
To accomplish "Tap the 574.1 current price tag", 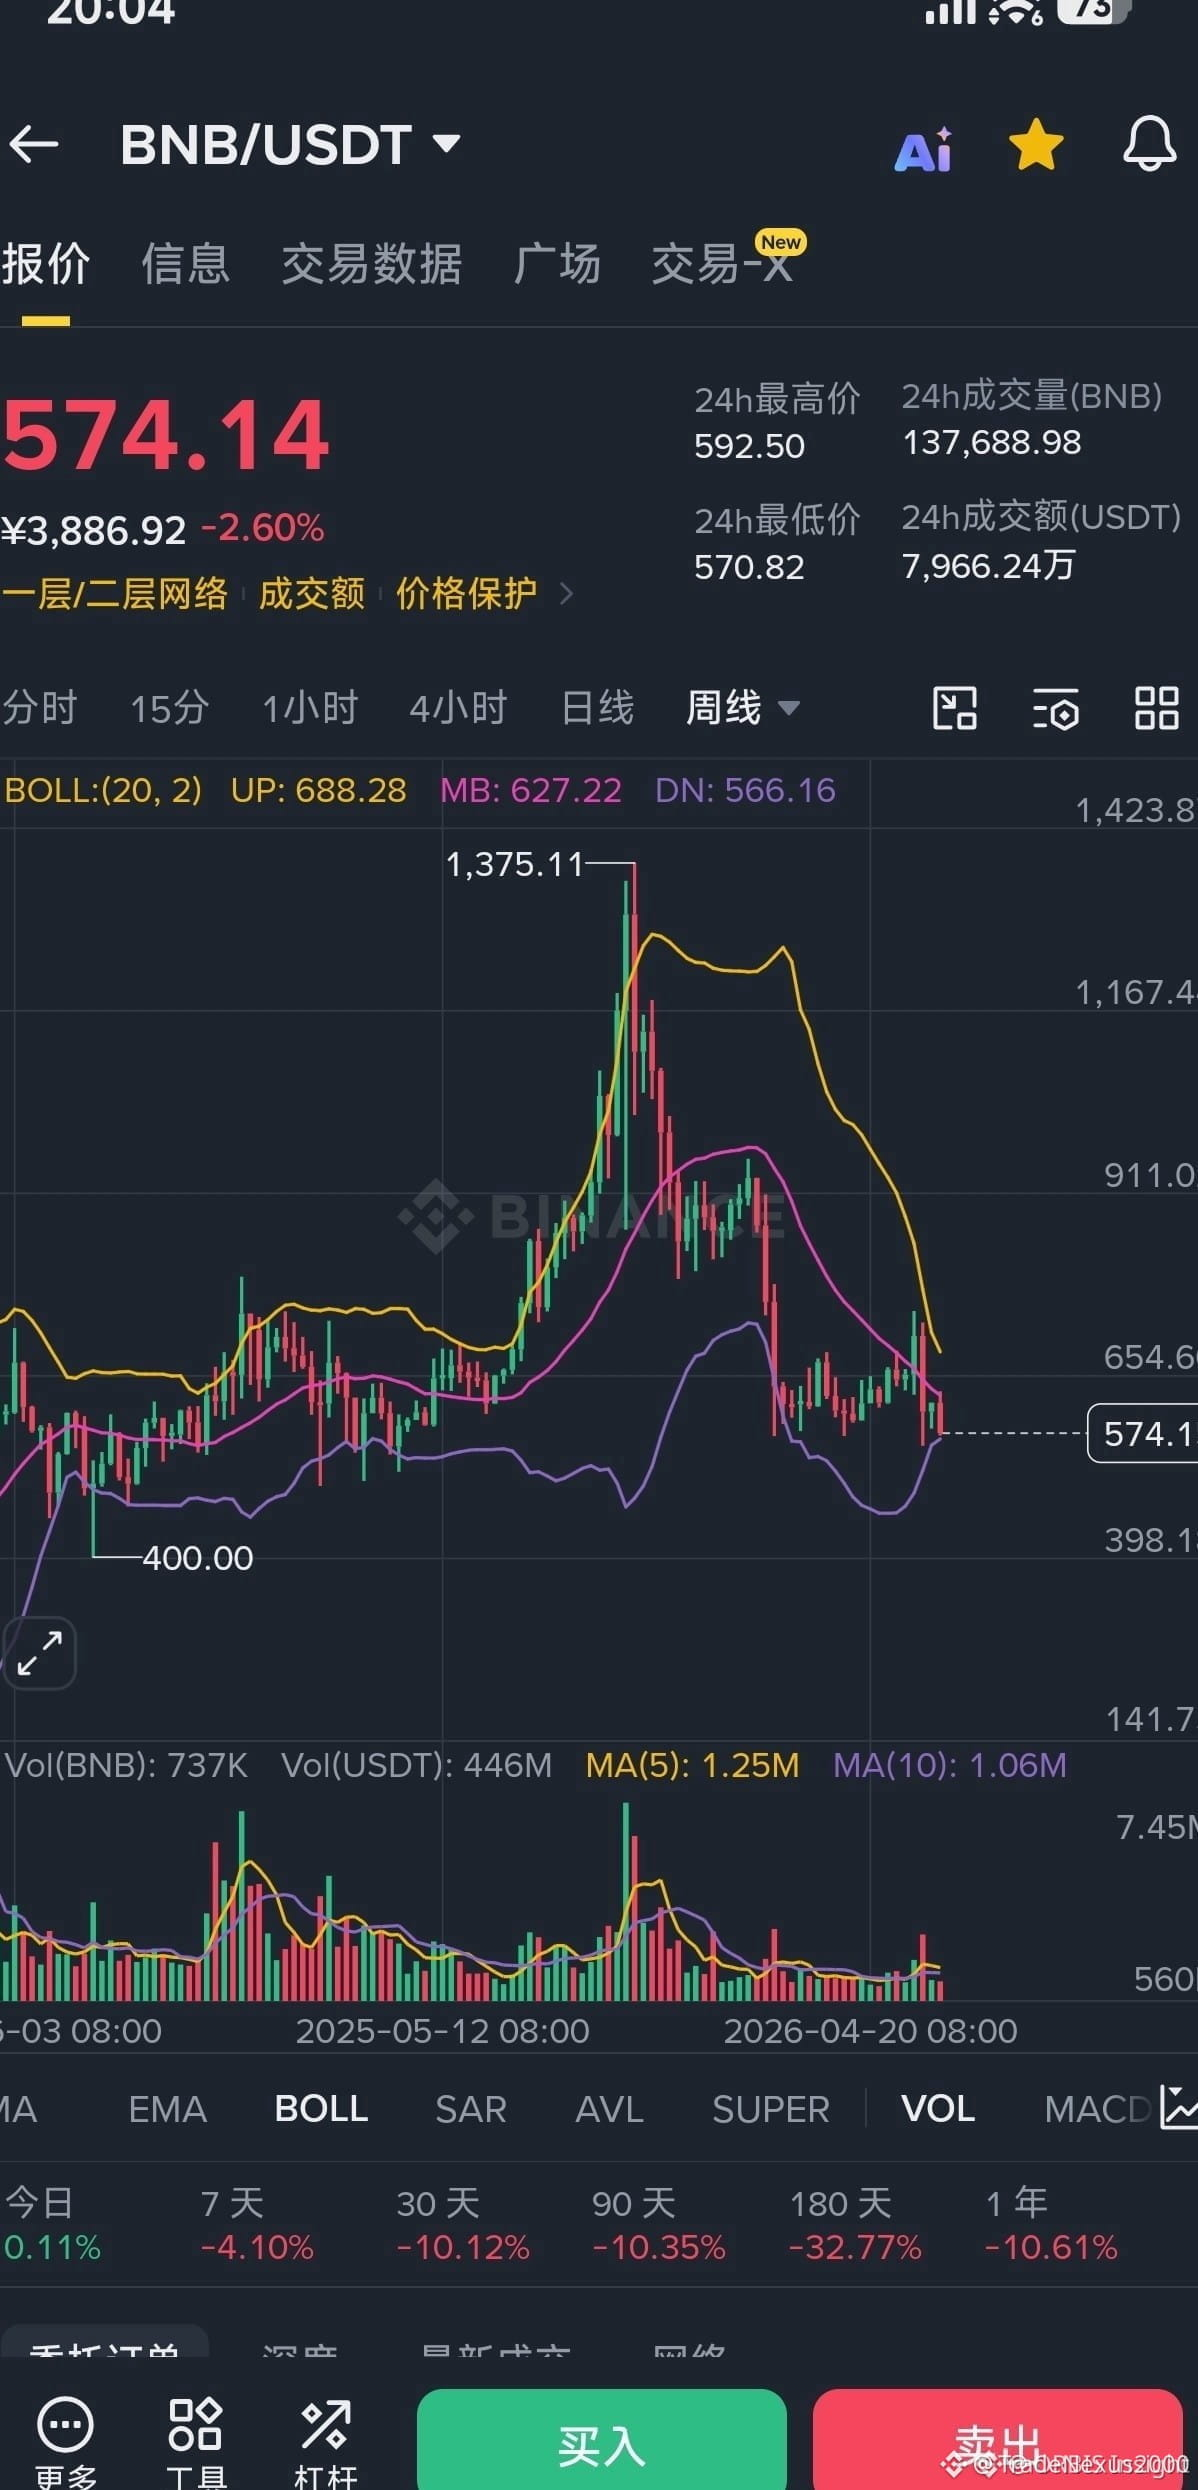I will point(1143,1433).
